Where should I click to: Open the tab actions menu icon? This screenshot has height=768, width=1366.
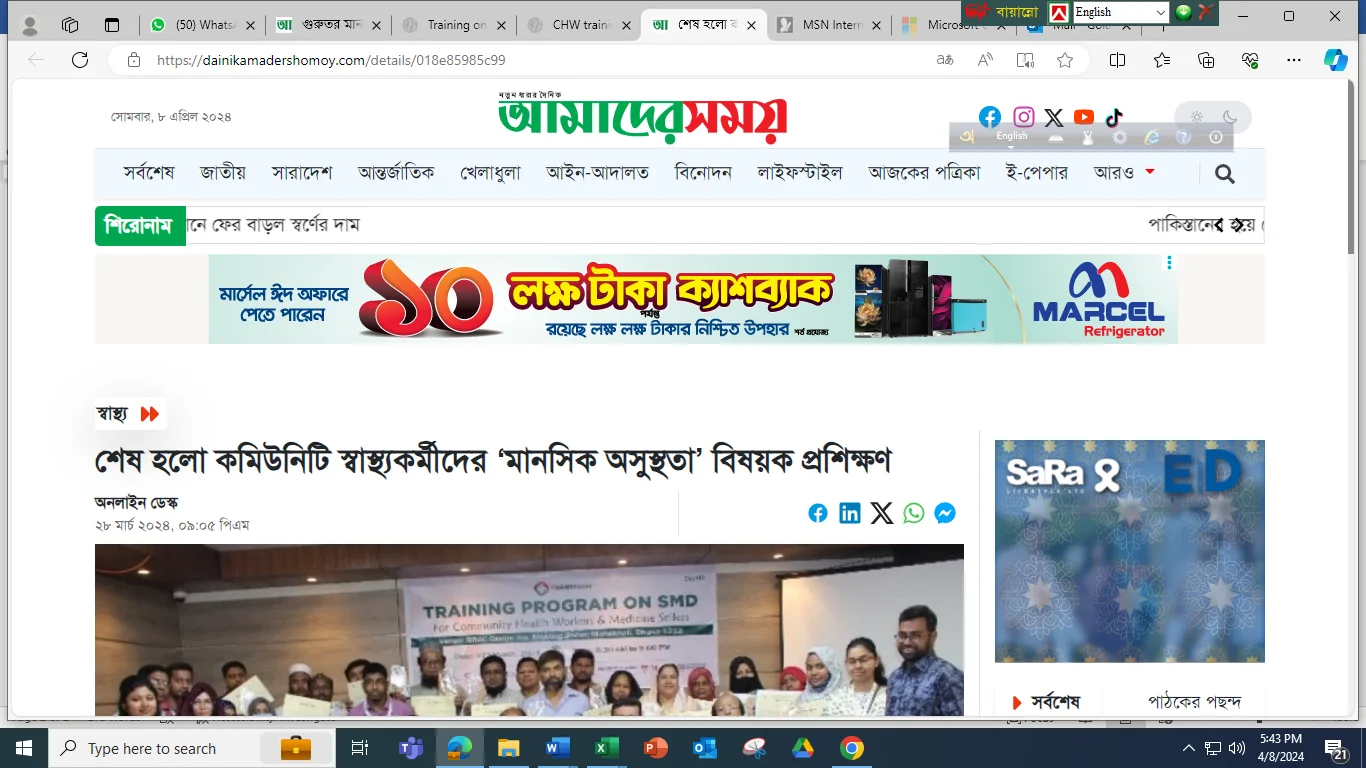tap(112, 25)
